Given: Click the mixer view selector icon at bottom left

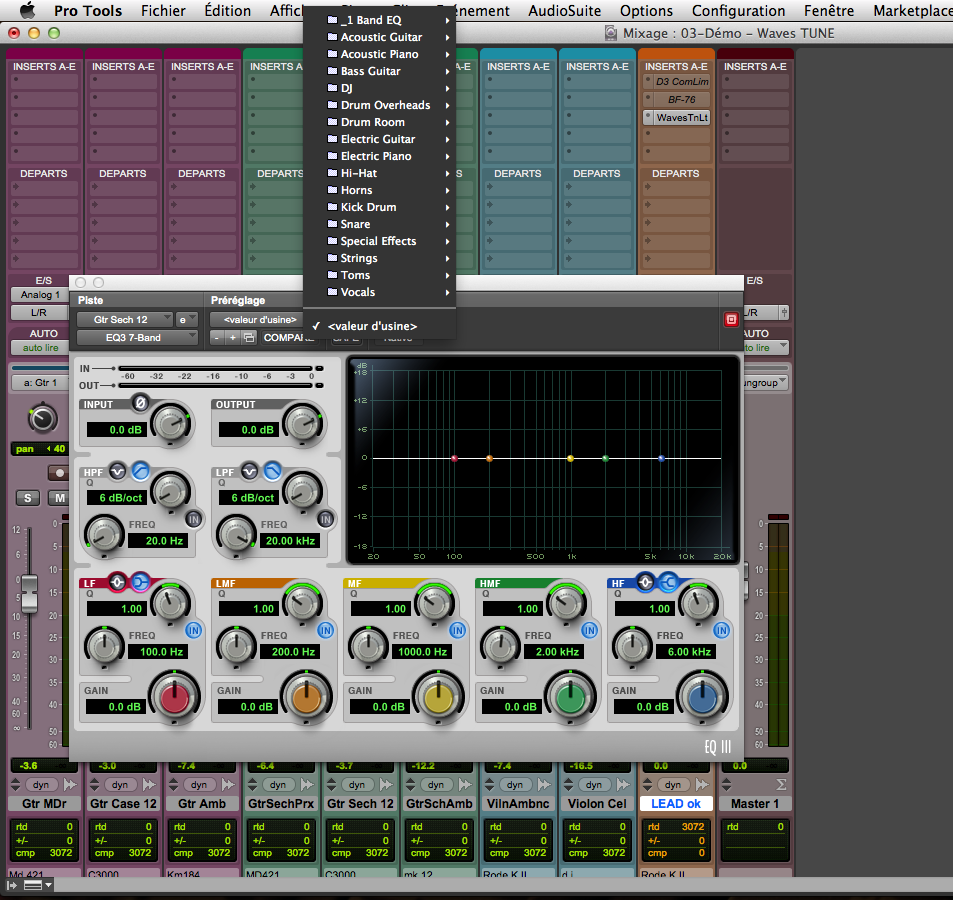Looking at the screenshot, I should coord(37,885).
